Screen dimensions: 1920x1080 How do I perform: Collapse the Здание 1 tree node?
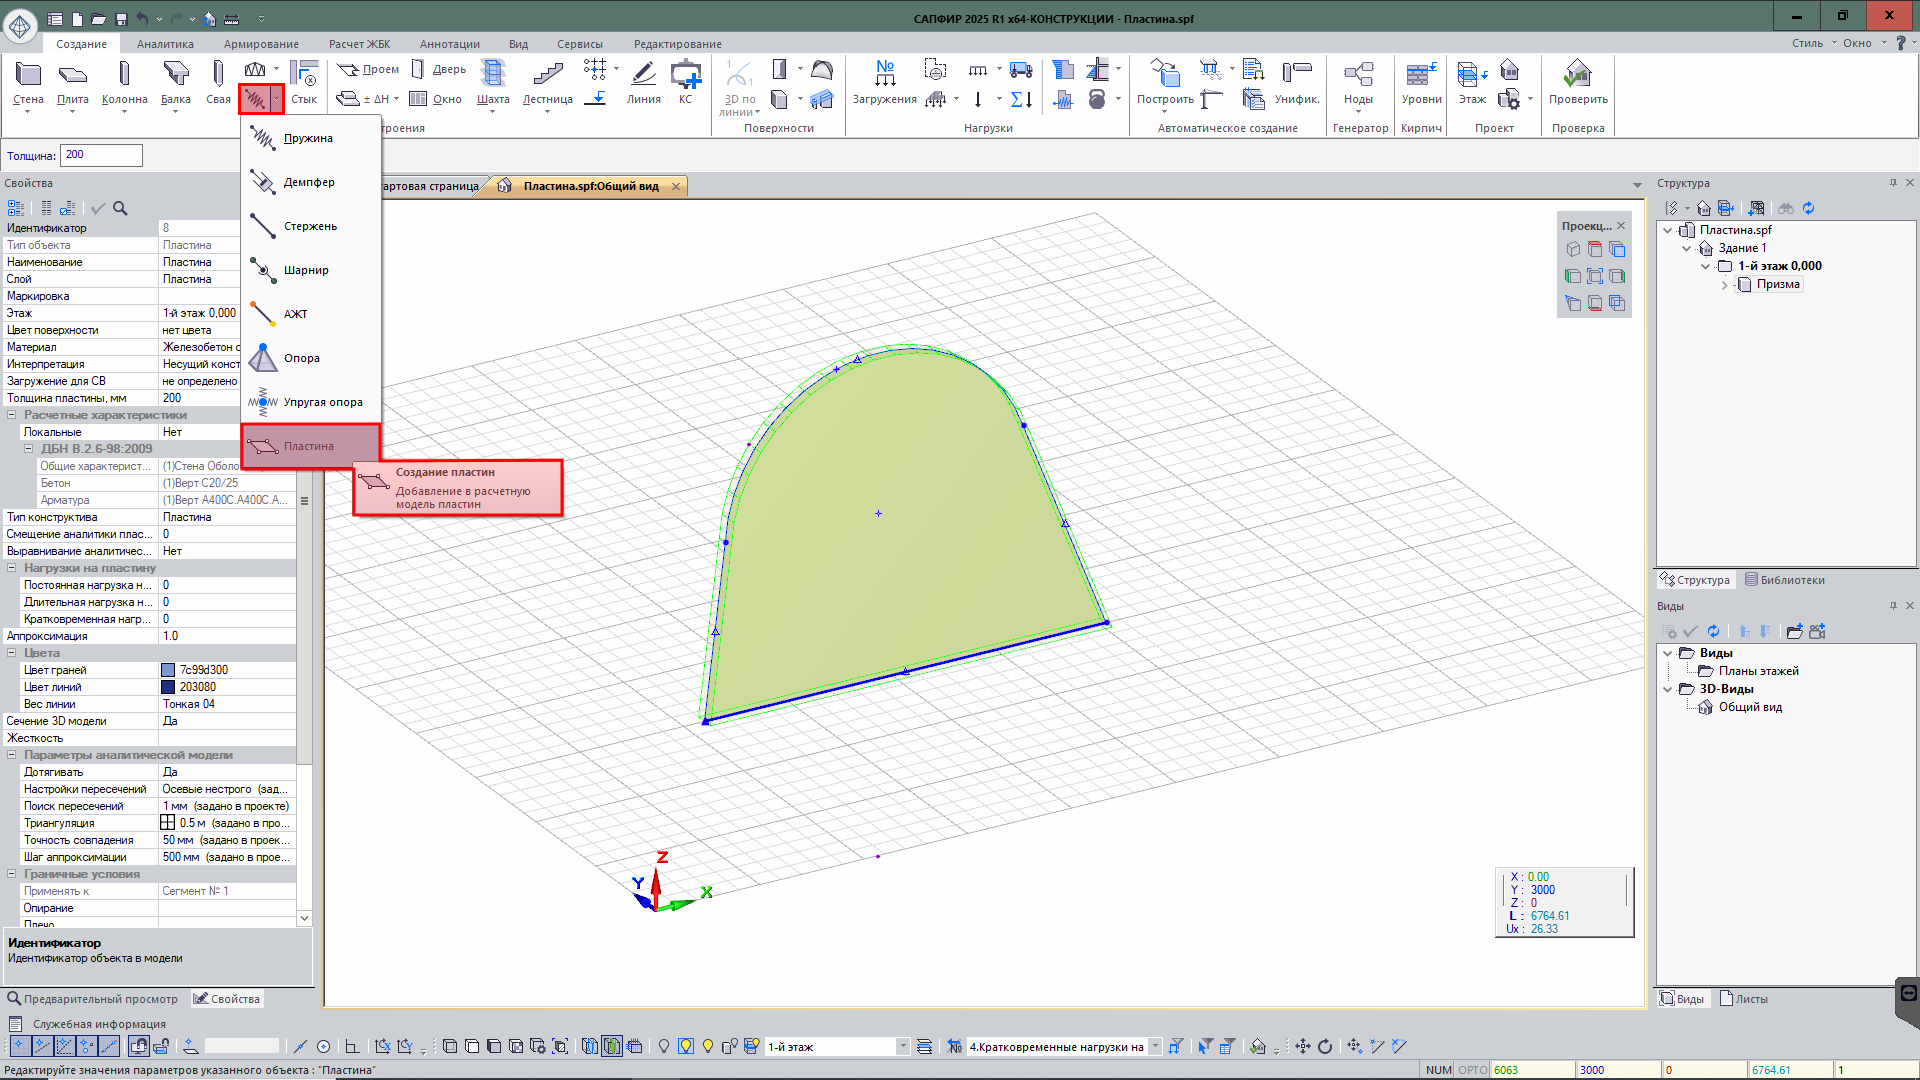click(1687, 248)
